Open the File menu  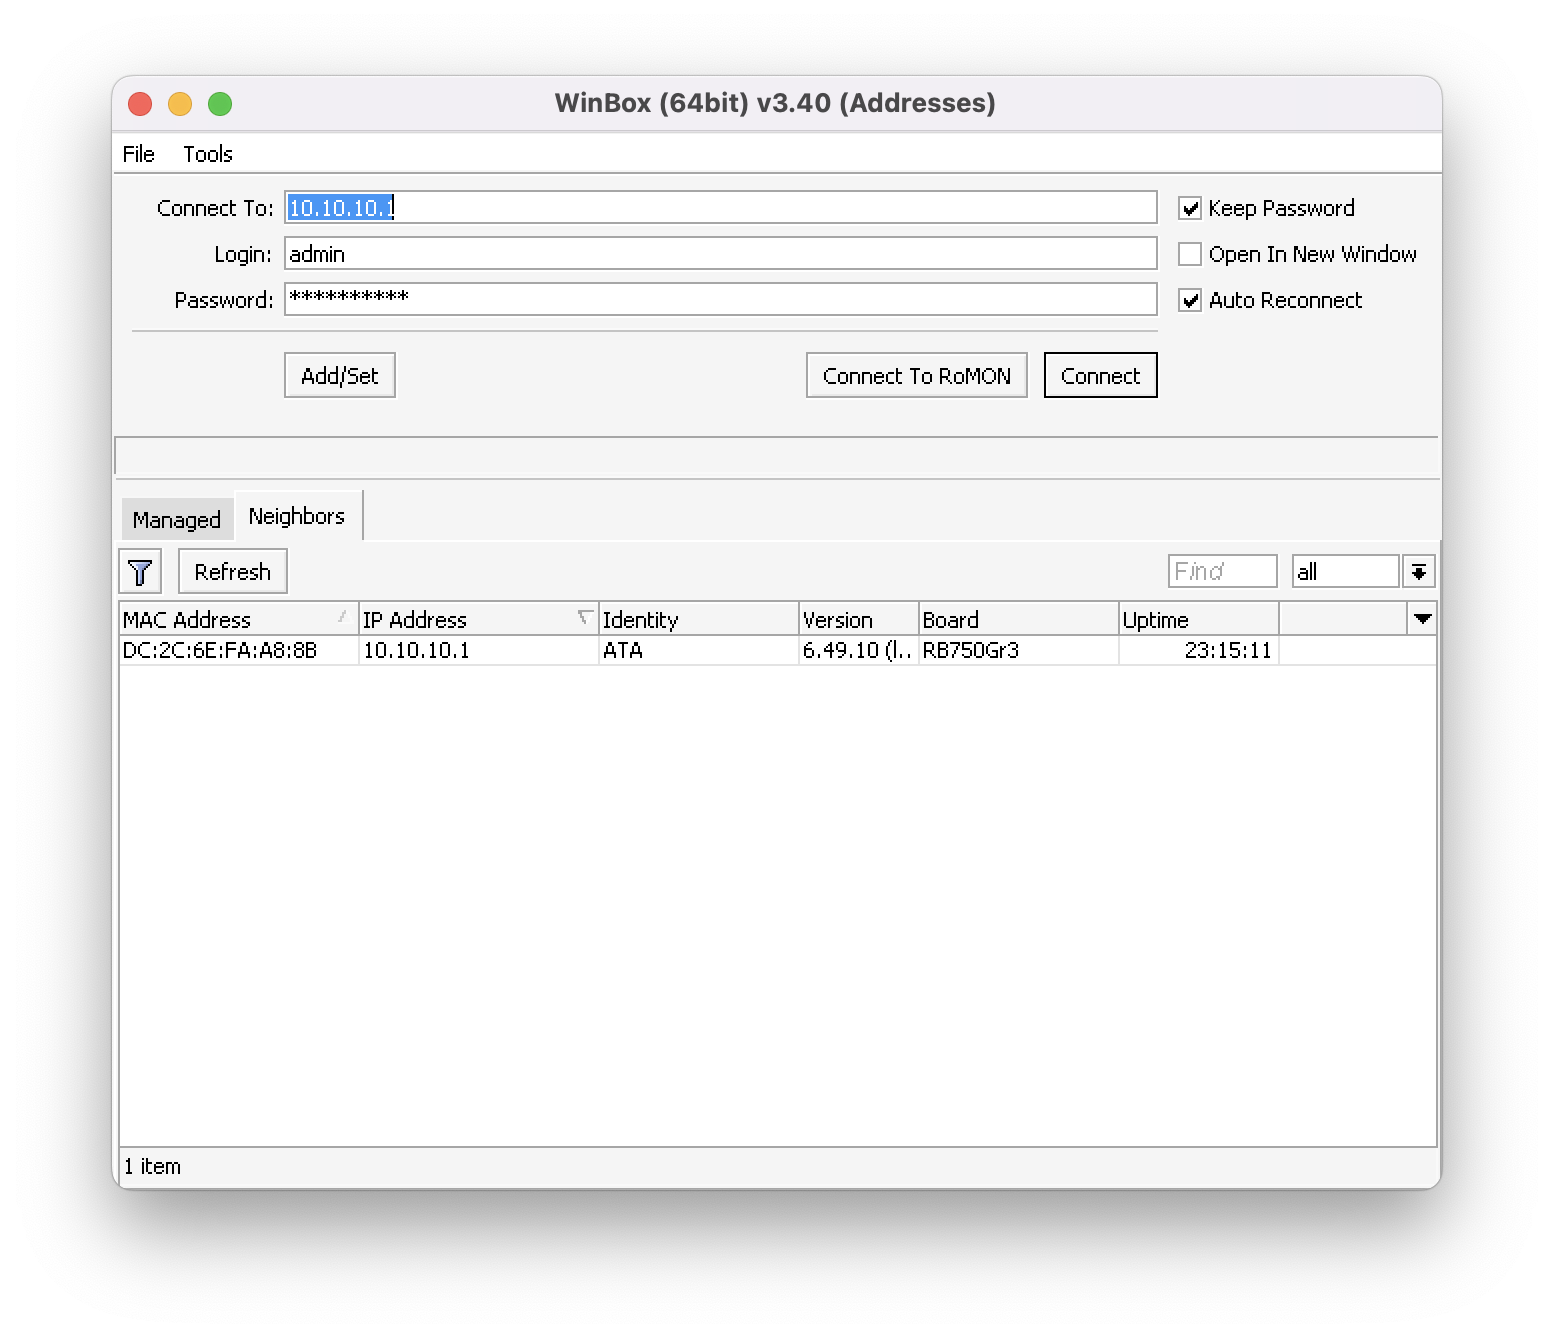pos(139,154)
